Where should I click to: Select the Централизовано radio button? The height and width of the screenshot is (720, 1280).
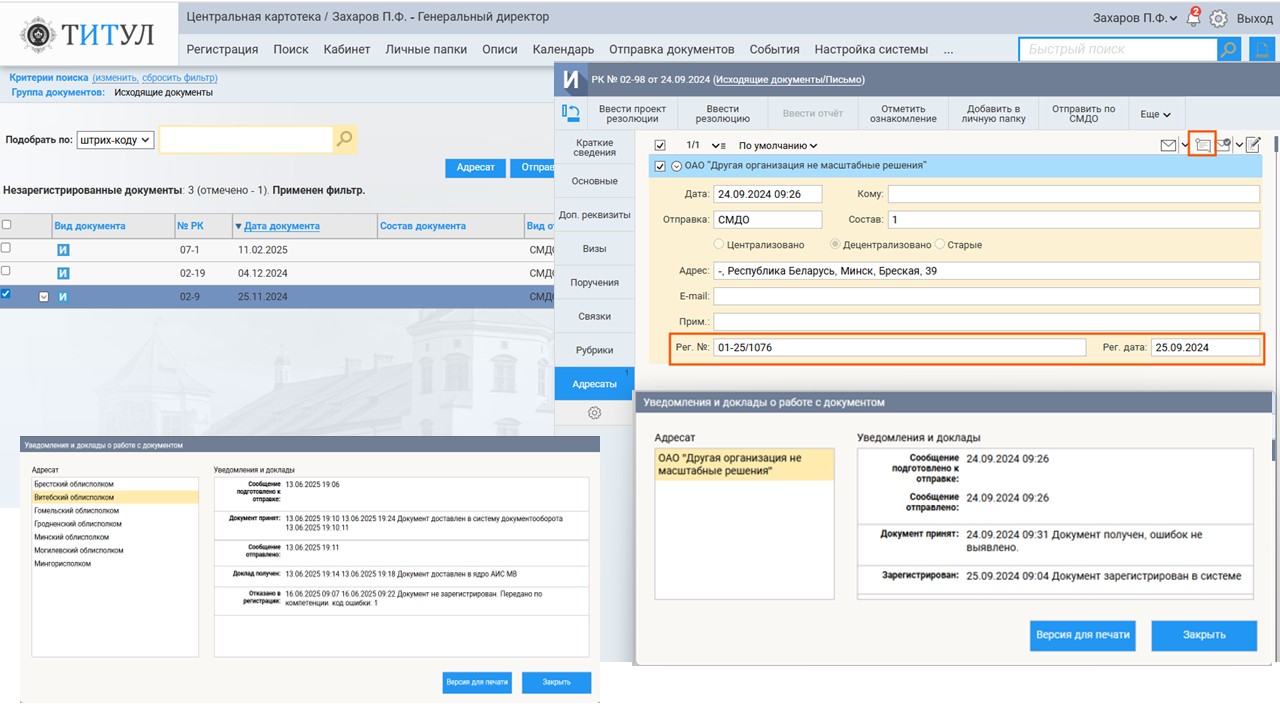pos(719,244)
